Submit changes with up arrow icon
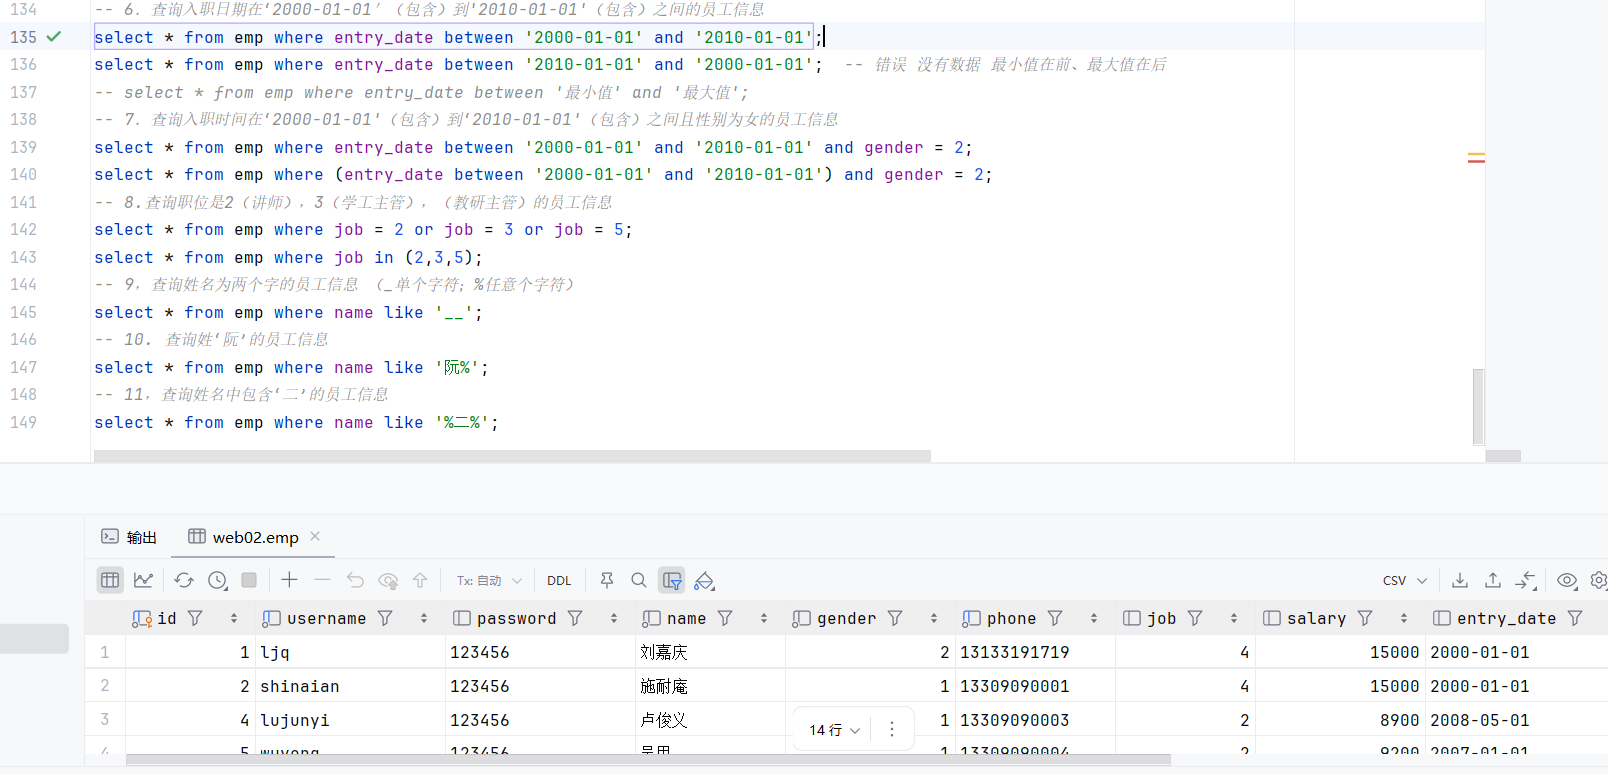Screen dimensions: 1608x774 point(420,580)
